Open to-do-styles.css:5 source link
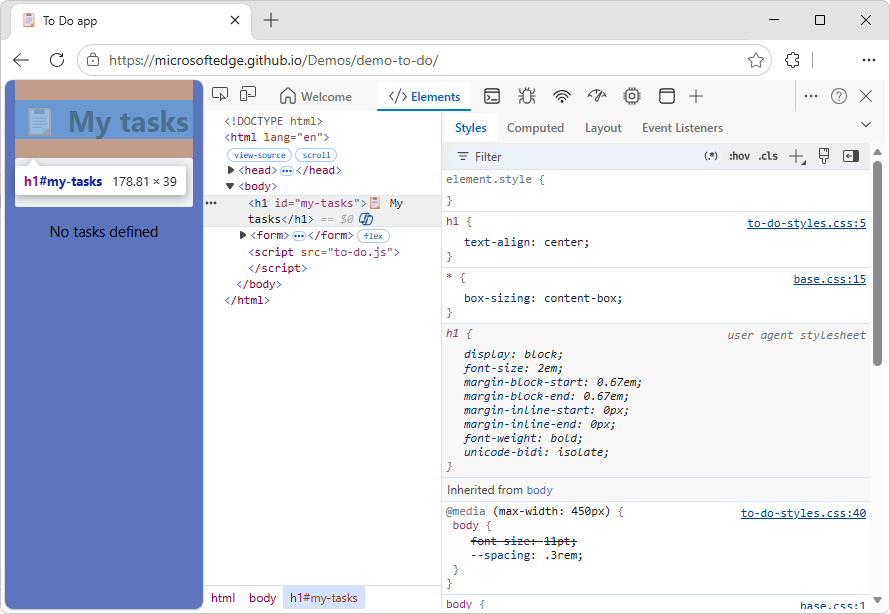The height and width of the screenshot is (614, 890). coord(806,223)
